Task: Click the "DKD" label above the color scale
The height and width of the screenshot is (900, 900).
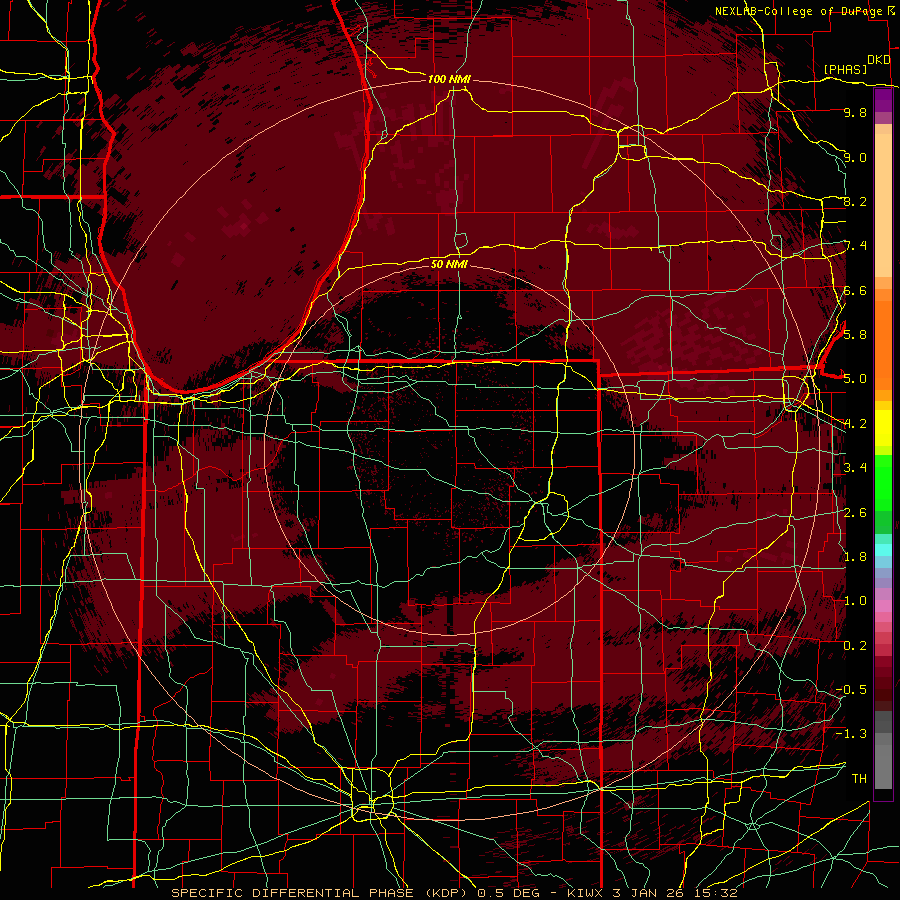Action: [x=879, y=60]
